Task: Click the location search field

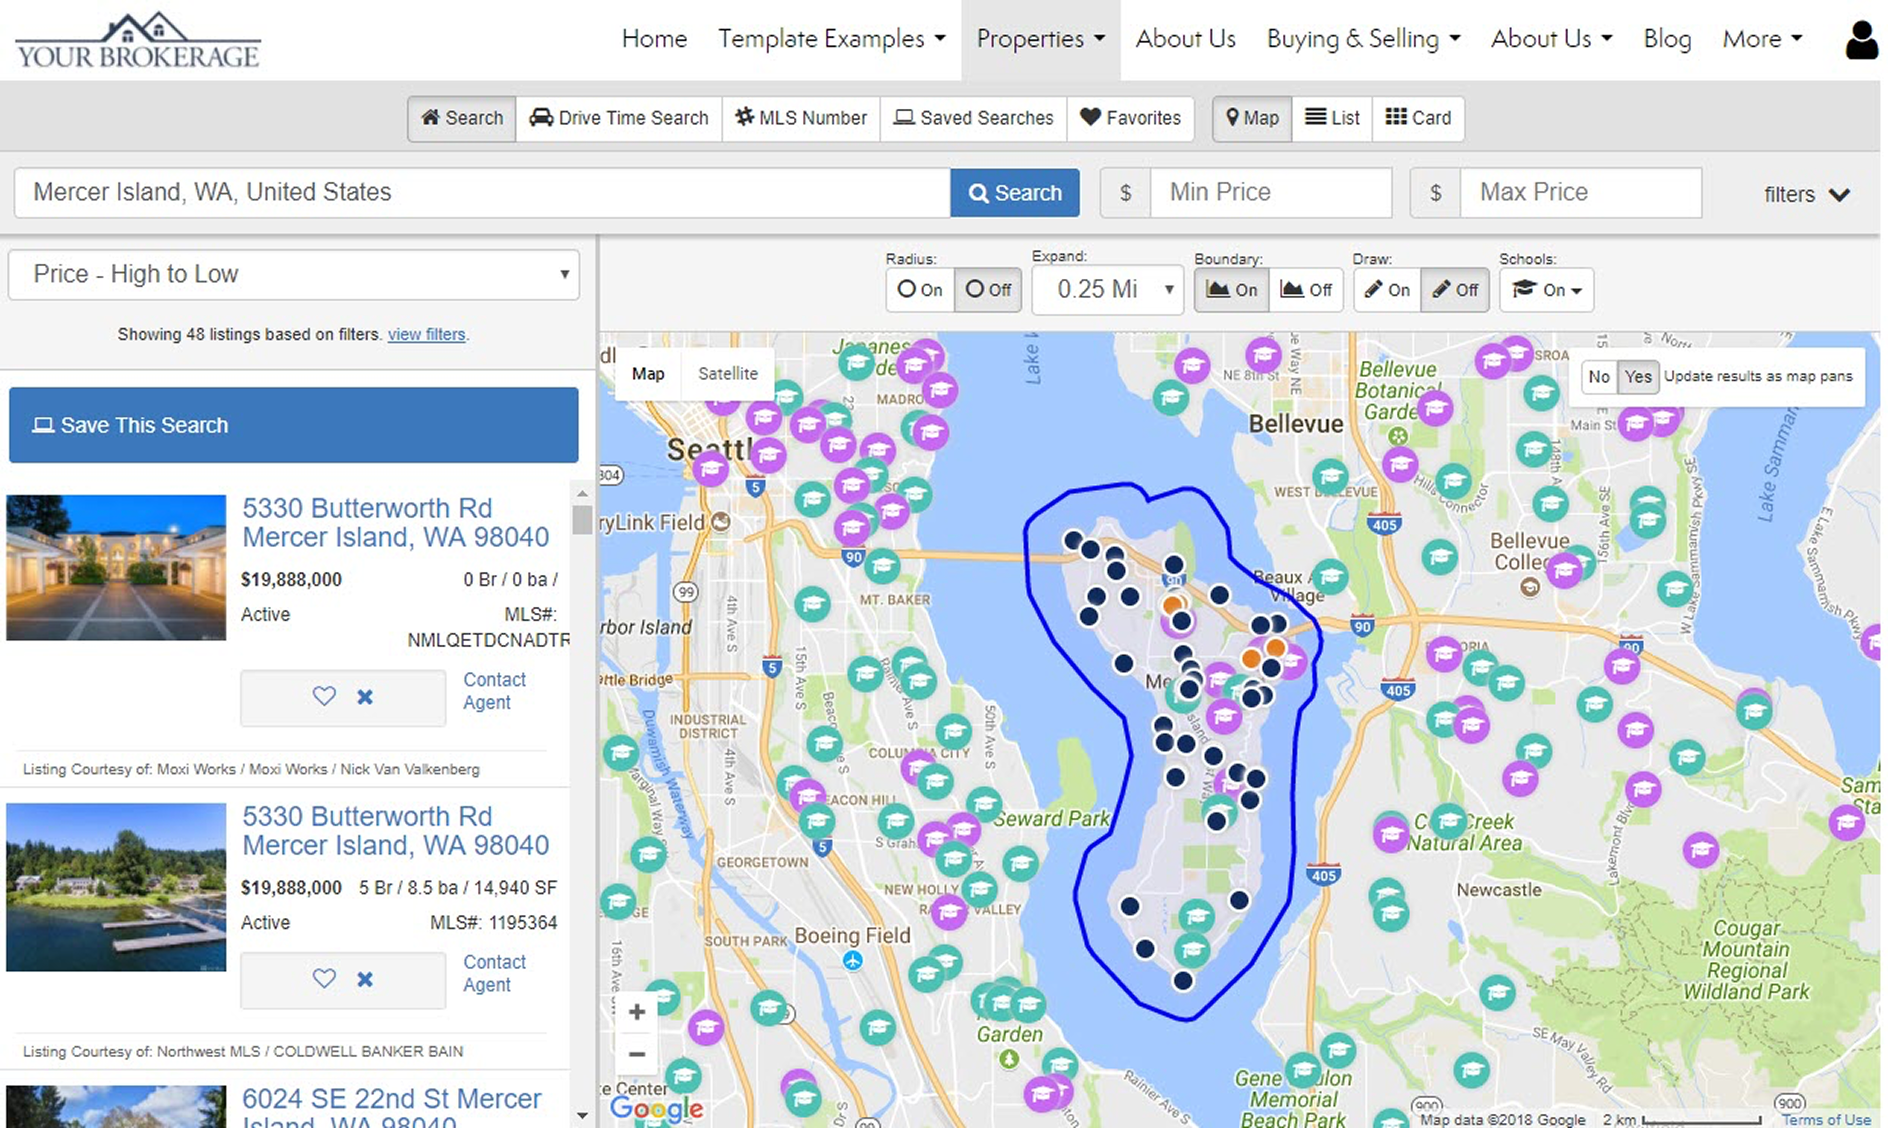Action: click(482, 193)
